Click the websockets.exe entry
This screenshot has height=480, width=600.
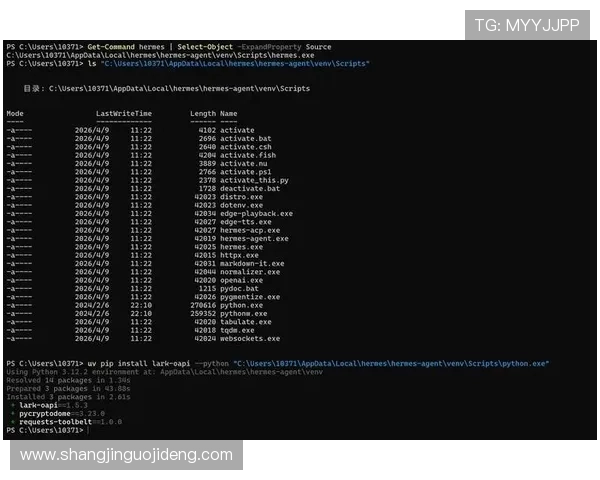[x=250, y=339]
